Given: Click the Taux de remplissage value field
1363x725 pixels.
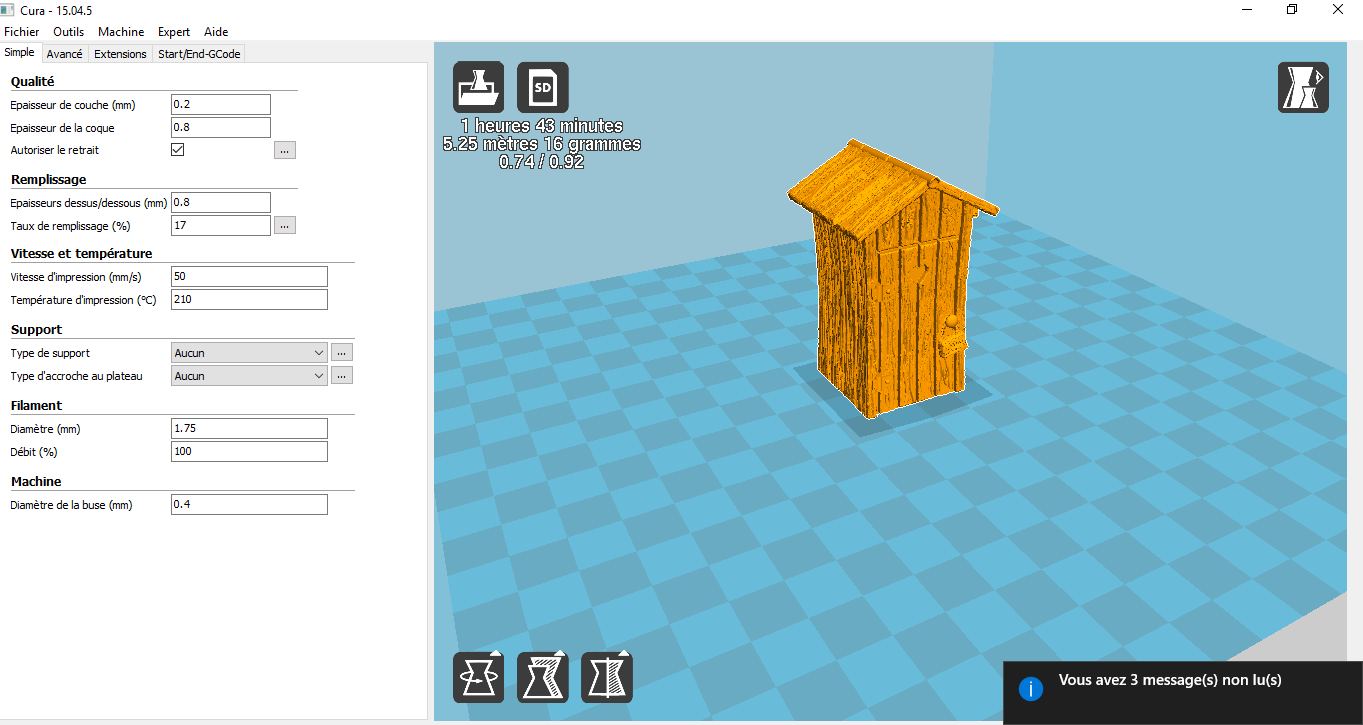Looking at the screenshot, I should click(x=221, y=225).
